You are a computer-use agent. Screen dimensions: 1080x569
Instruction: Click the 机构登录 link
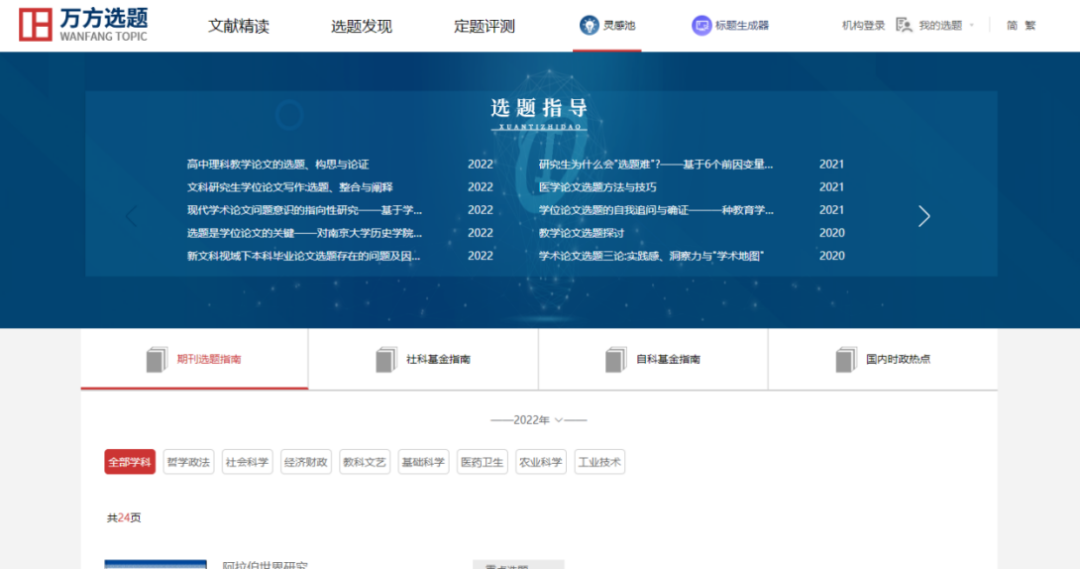863,26
